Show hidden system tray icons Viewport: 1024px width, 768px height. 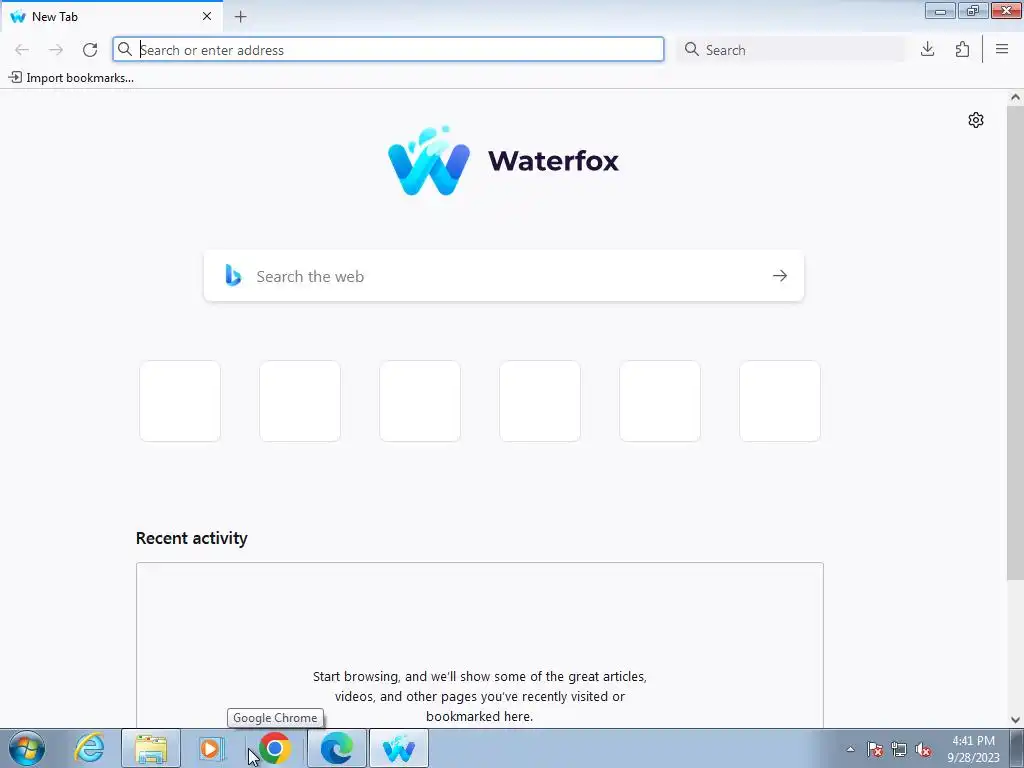[x=850, y=749]
